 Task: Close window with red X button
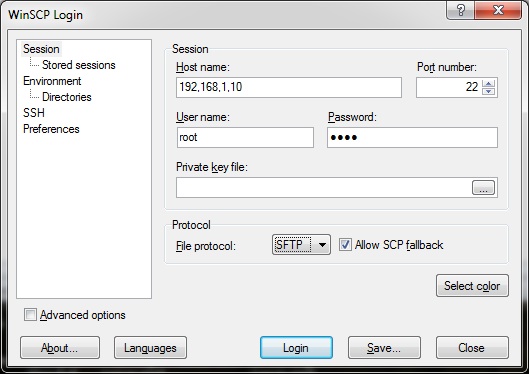(498, 10)
